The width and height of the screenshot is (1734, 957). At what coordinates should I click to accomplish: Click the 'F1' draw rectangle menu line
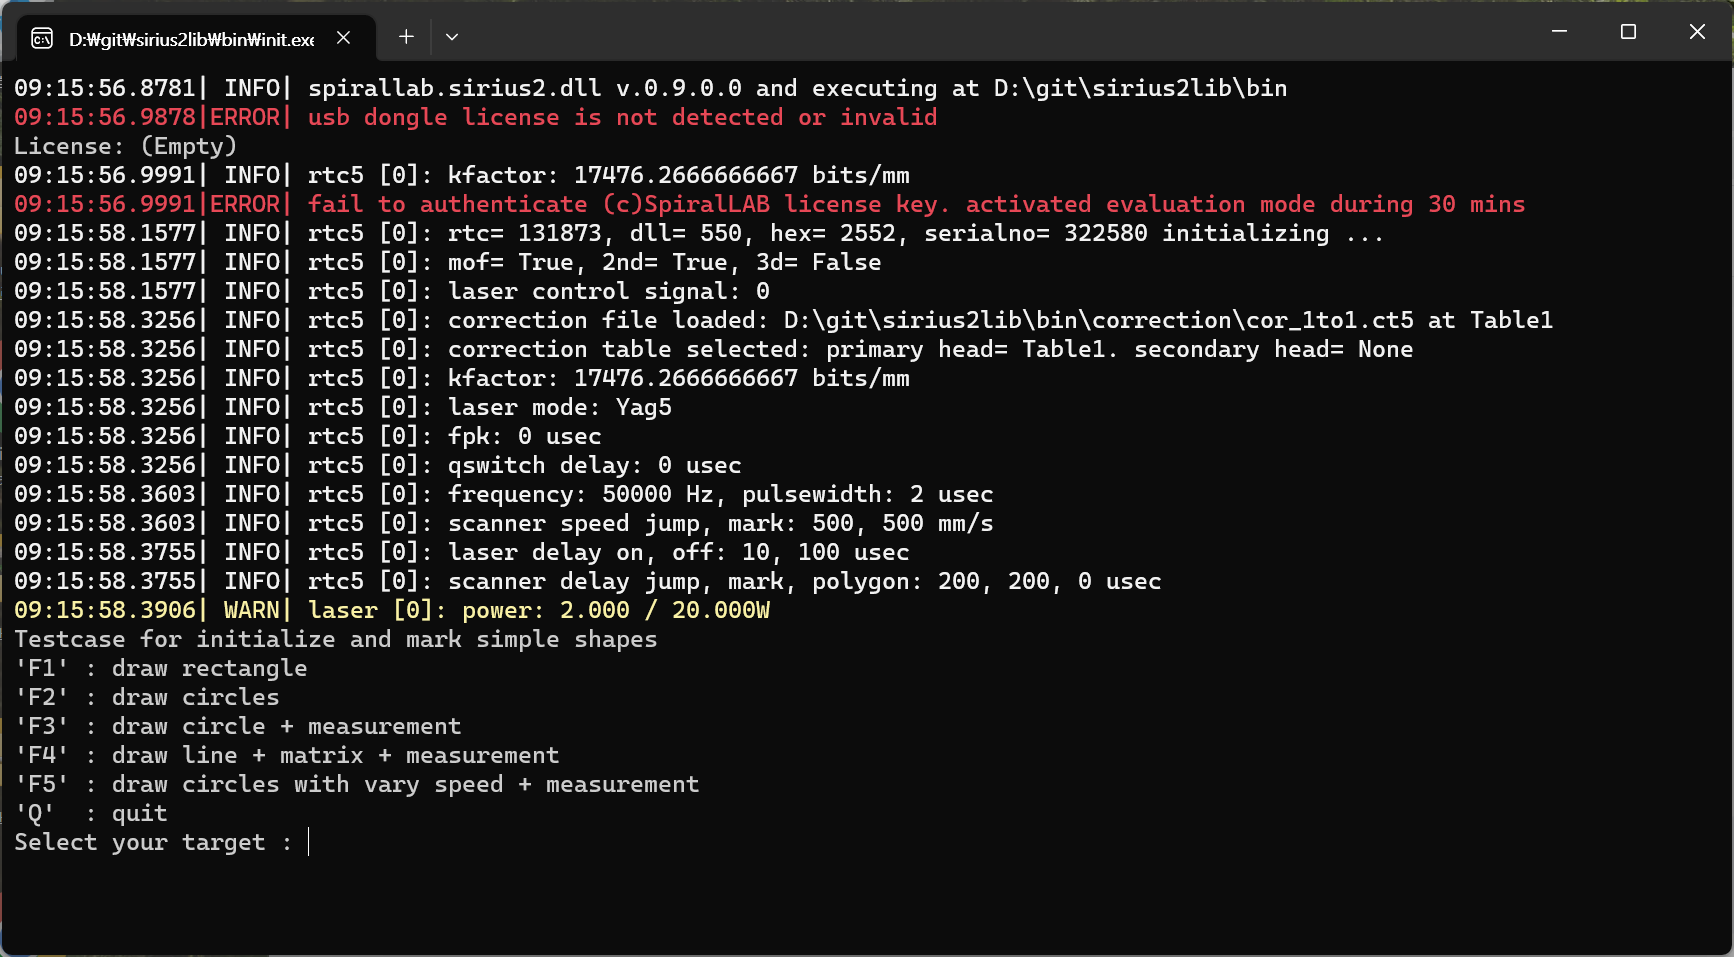[161, 668]
